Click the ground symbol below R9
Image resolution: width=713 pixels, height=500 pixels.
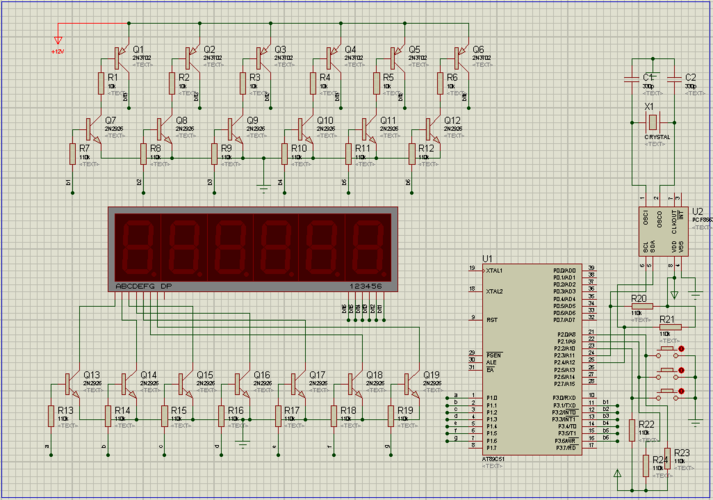pos(262,185)
